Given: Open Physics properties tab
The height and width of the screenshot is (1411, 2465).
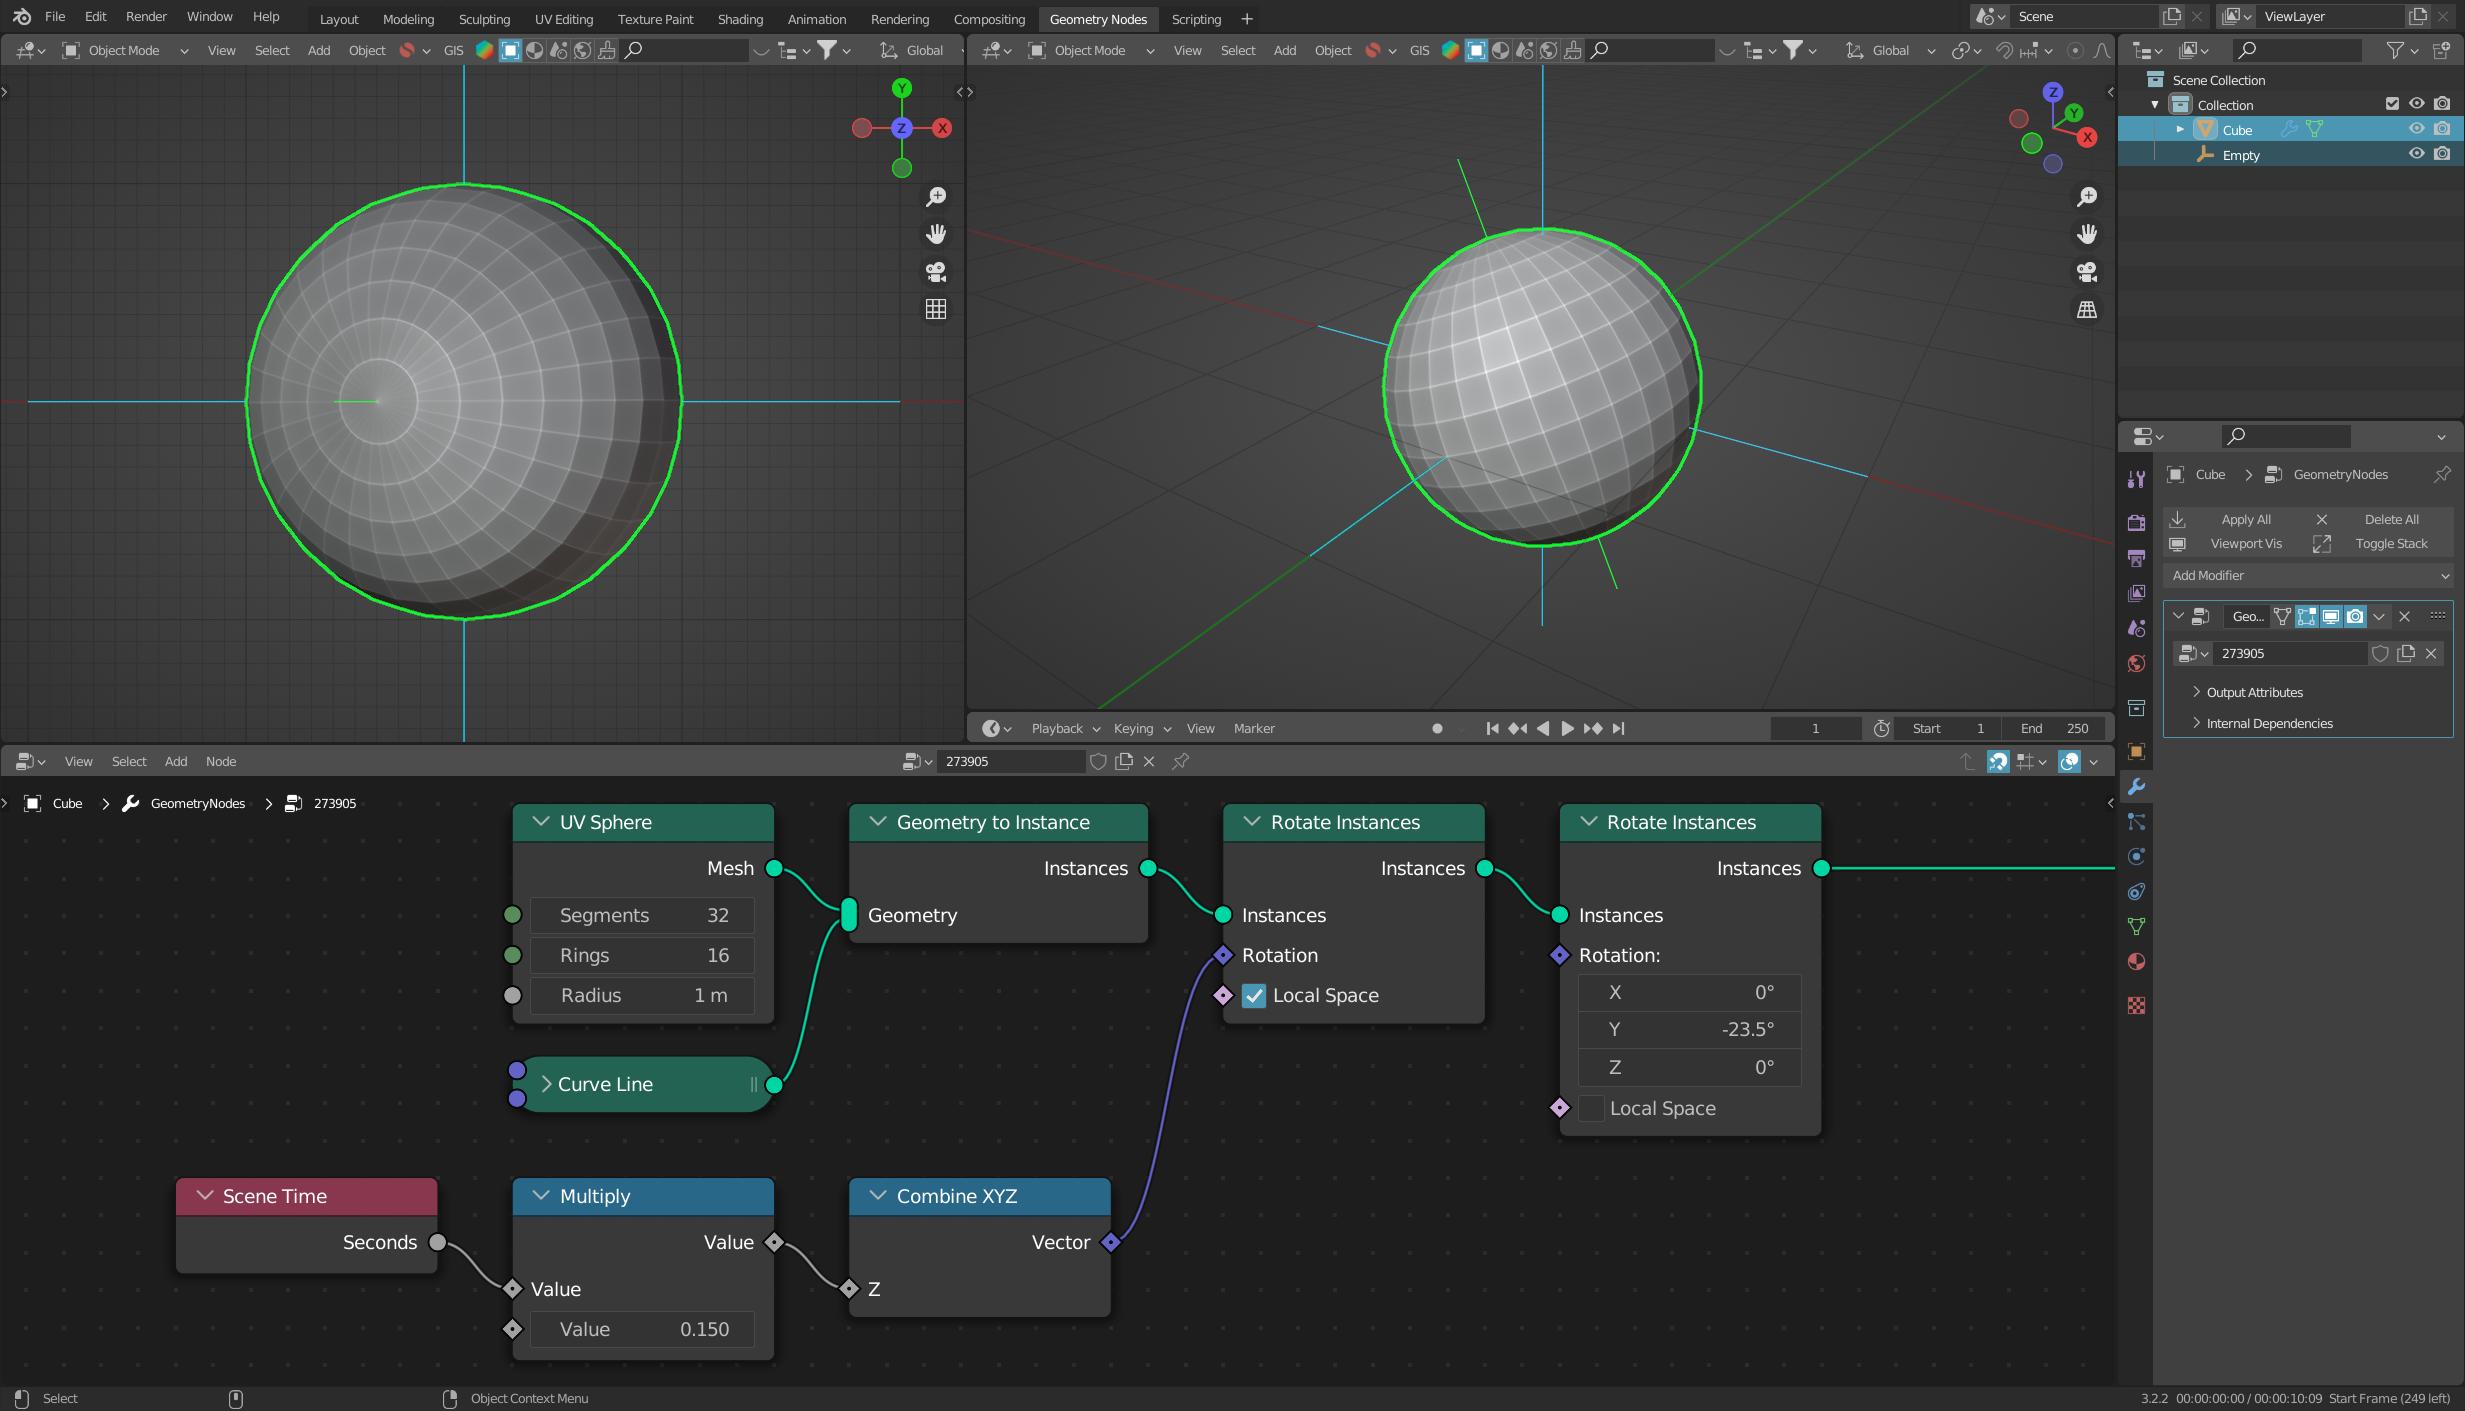Looking at the screenshot, I should point(2136,857).
